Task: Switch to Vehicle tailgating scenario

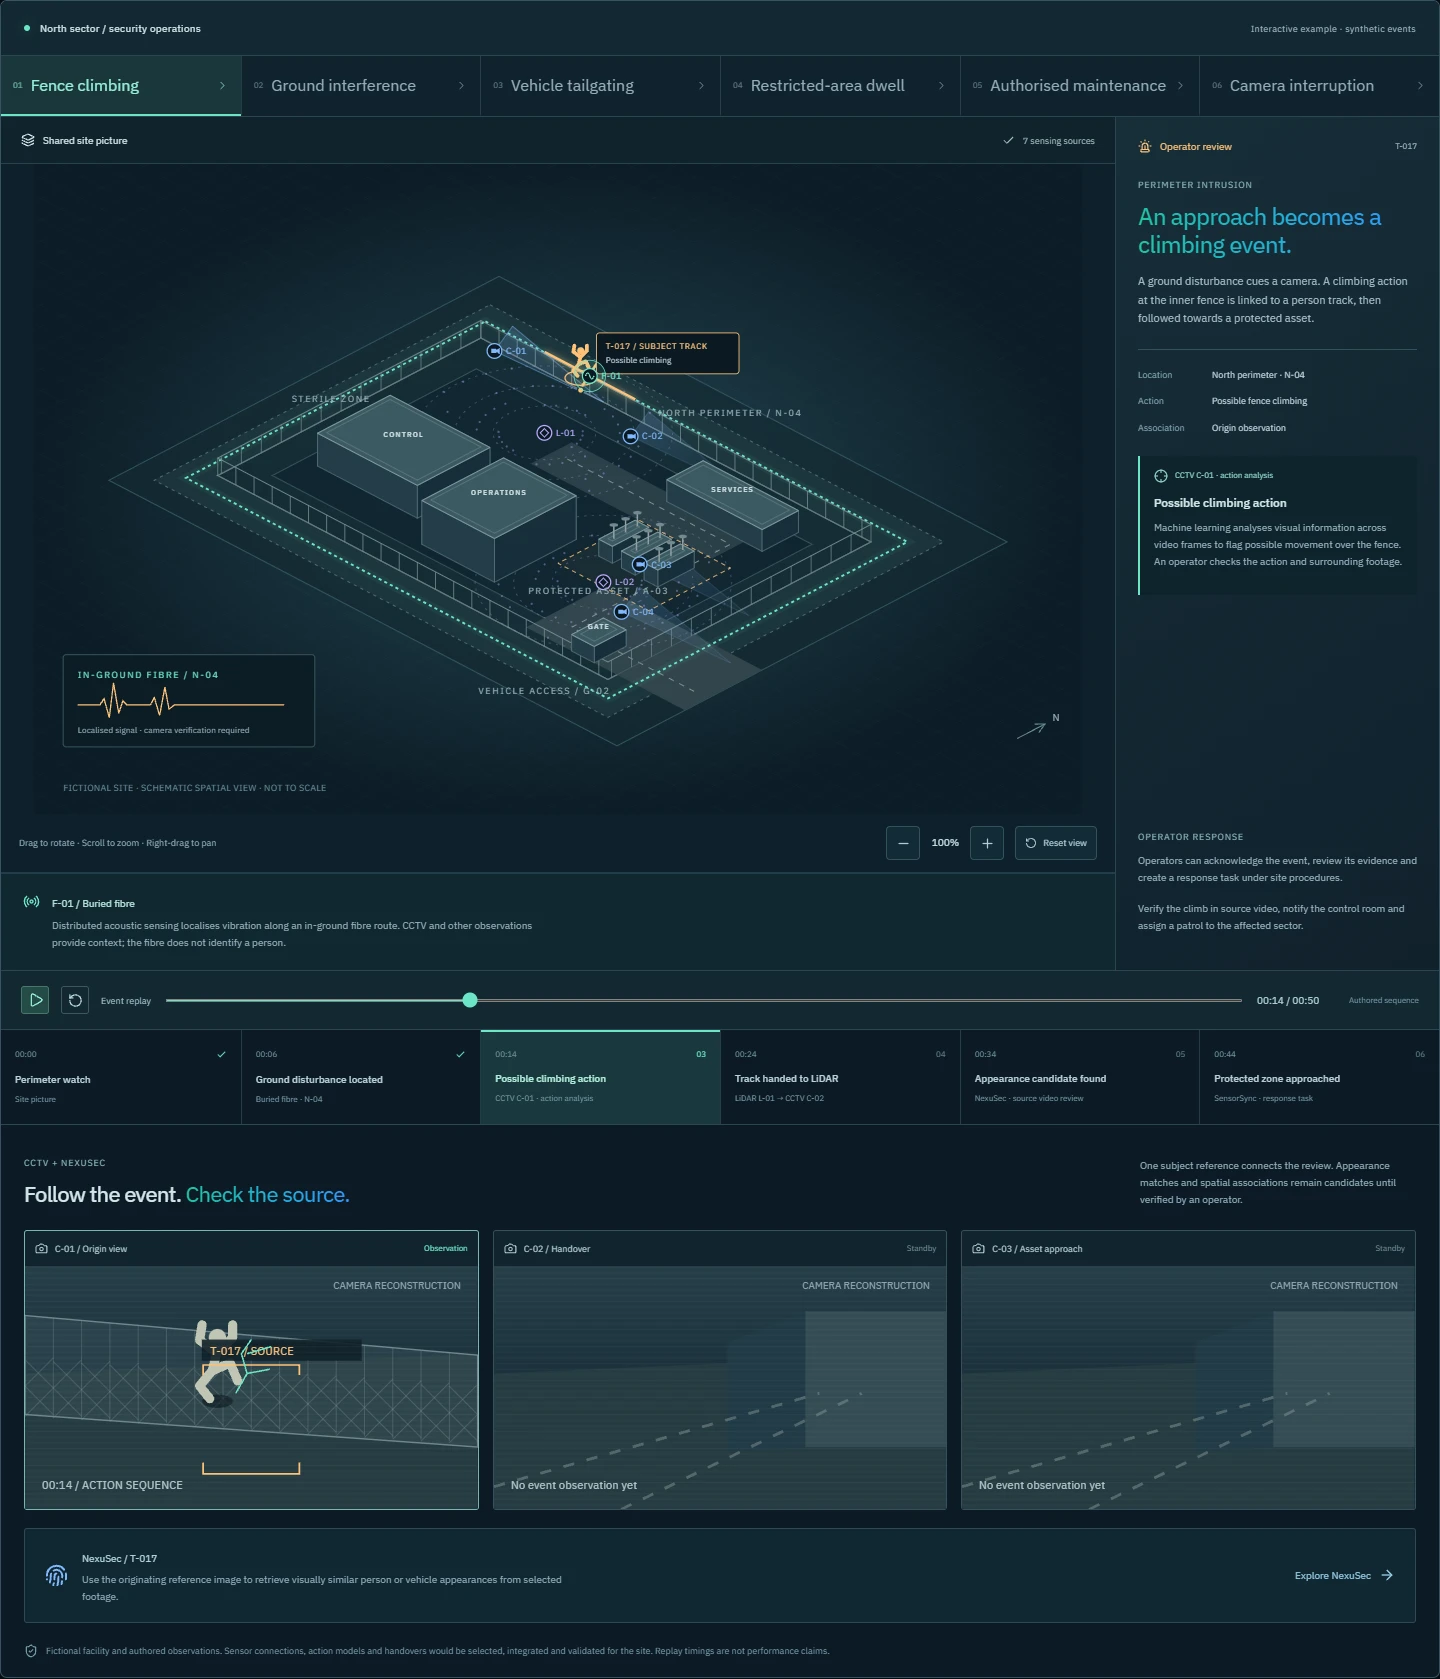Action: point(600,86)
